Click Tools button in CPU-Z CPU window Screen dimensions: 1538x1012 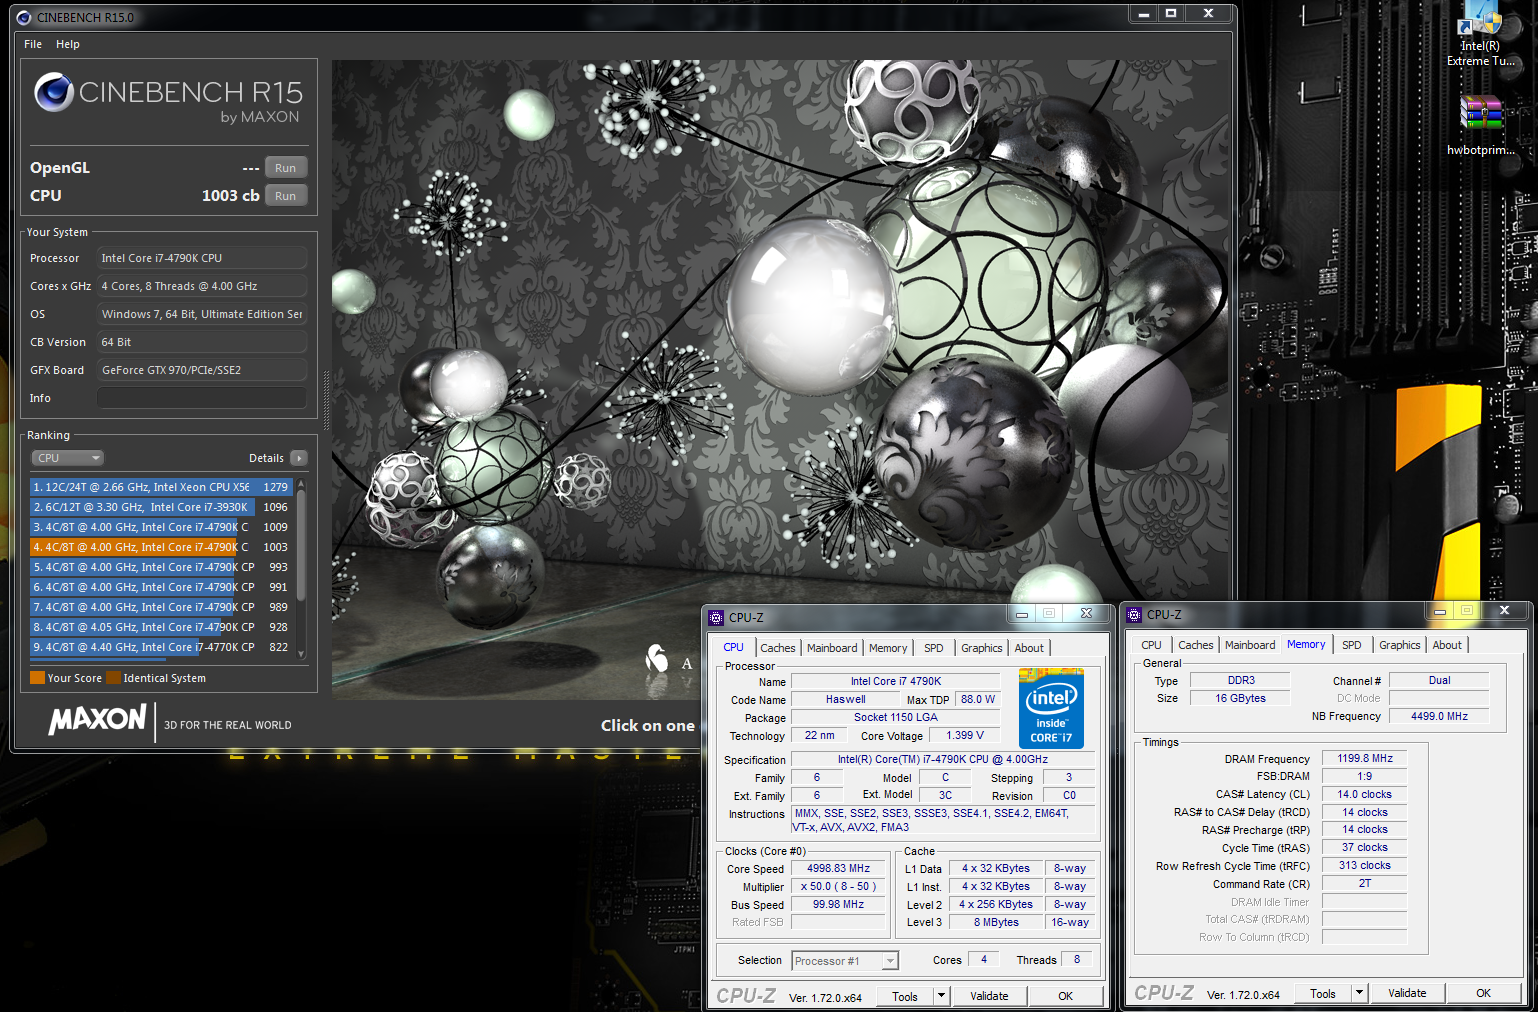point(905,996)
